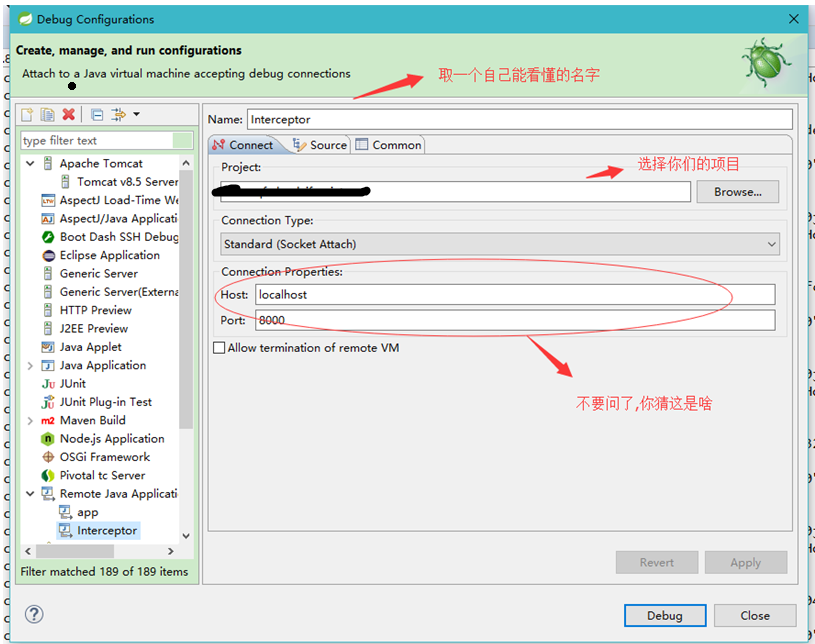Open the filter options dropdown arrow
815x644 pixels.
pyautogui.click(x=136, y=114)
